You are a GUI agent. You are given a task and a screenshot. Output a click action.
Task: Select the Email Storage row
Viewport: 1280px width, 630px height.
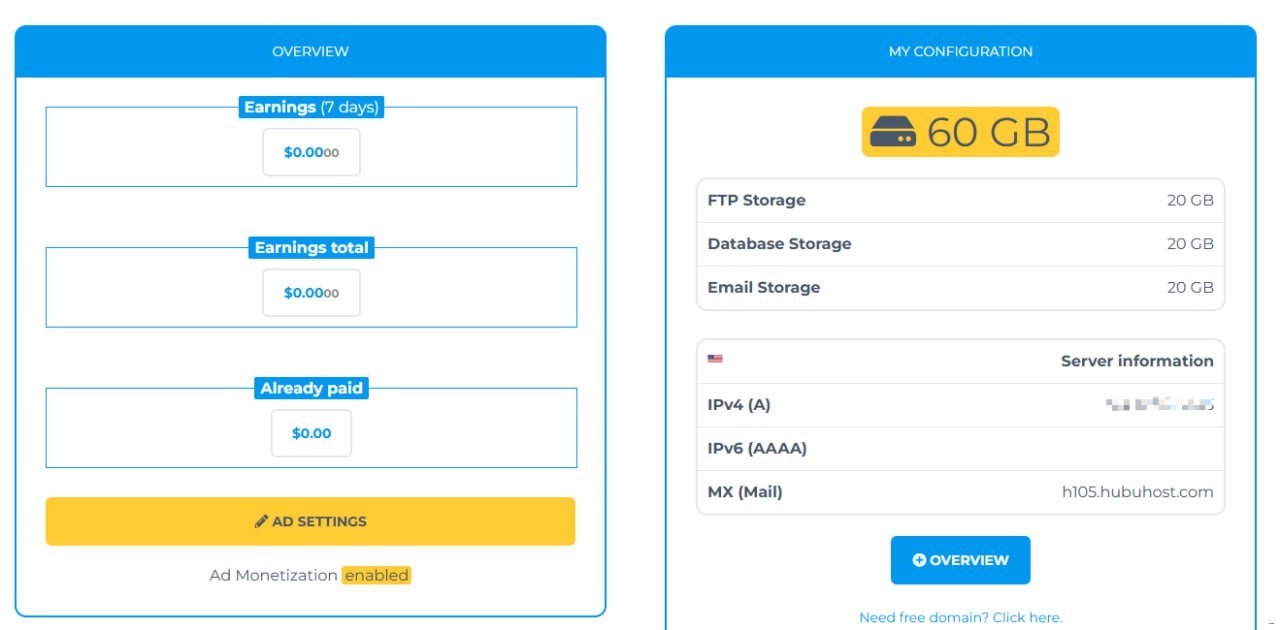(960, 287)
